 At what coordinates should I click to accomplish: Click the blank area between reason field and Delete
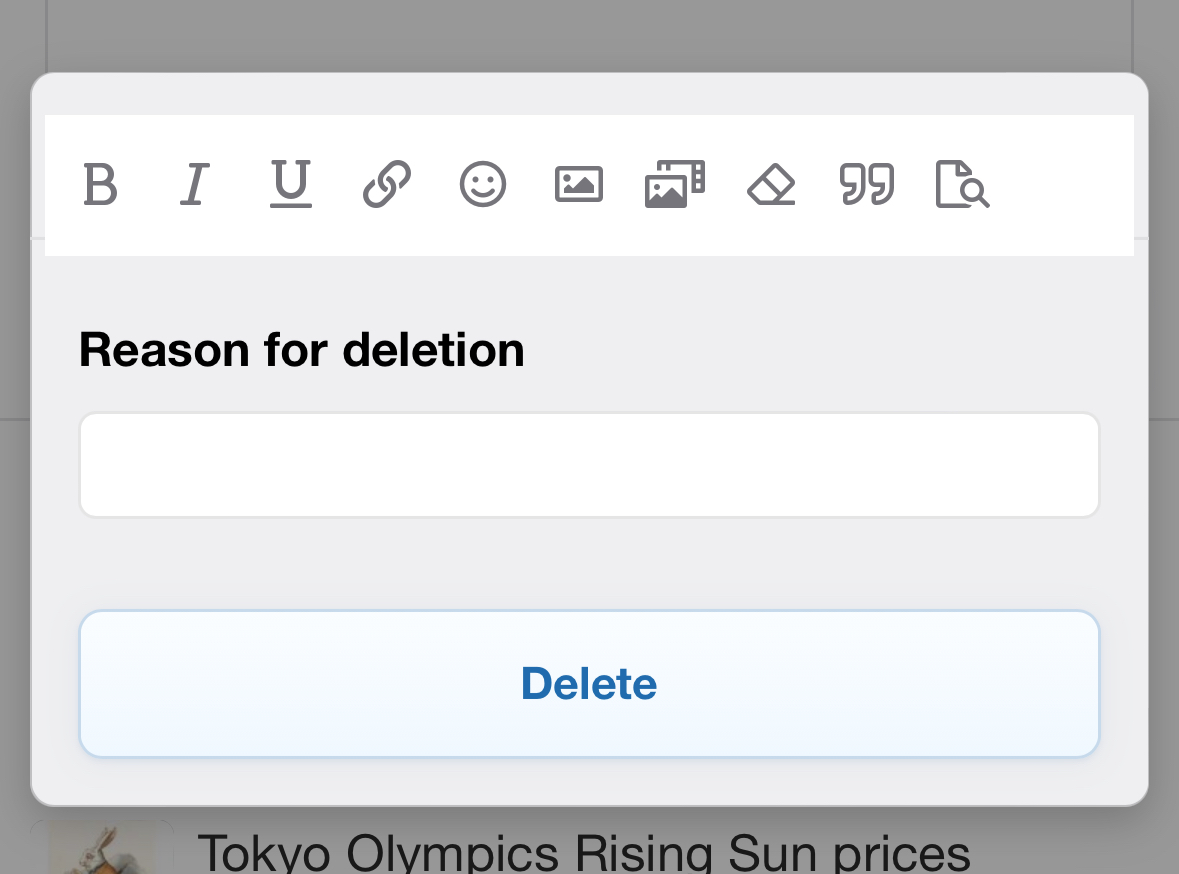[589, 564]
